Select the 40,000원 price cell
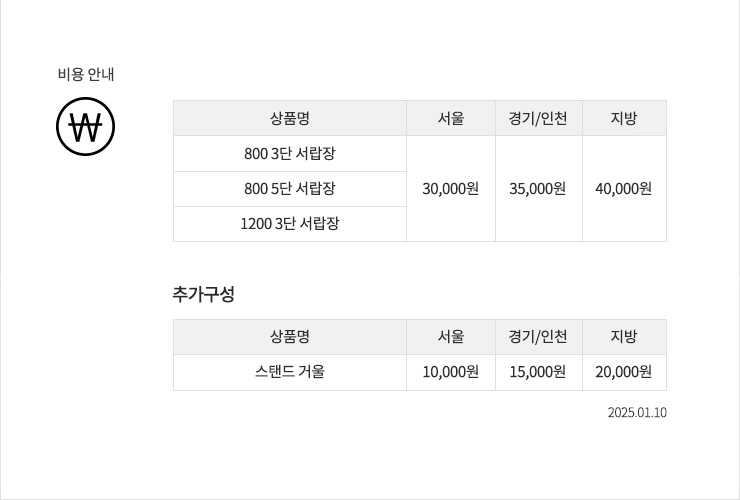Image resolution: width=740 pixels, height=500 pixels. 624,189
